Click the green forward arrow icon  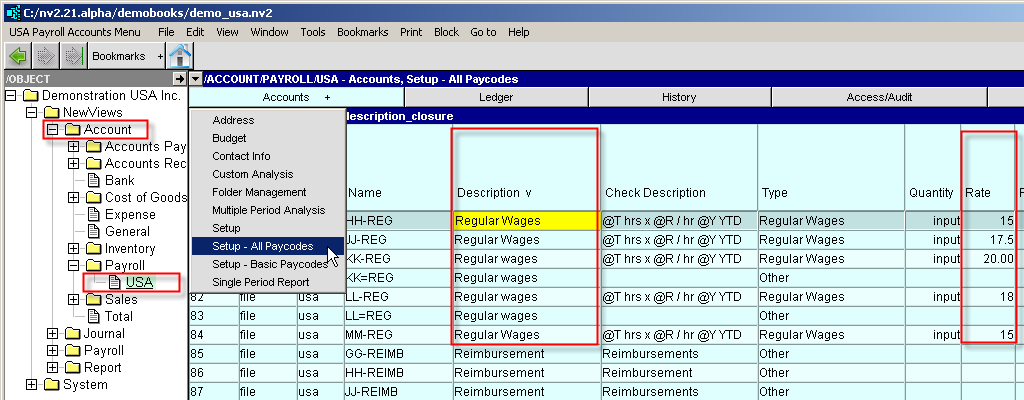pyautogui.click(x=45, y=56)
